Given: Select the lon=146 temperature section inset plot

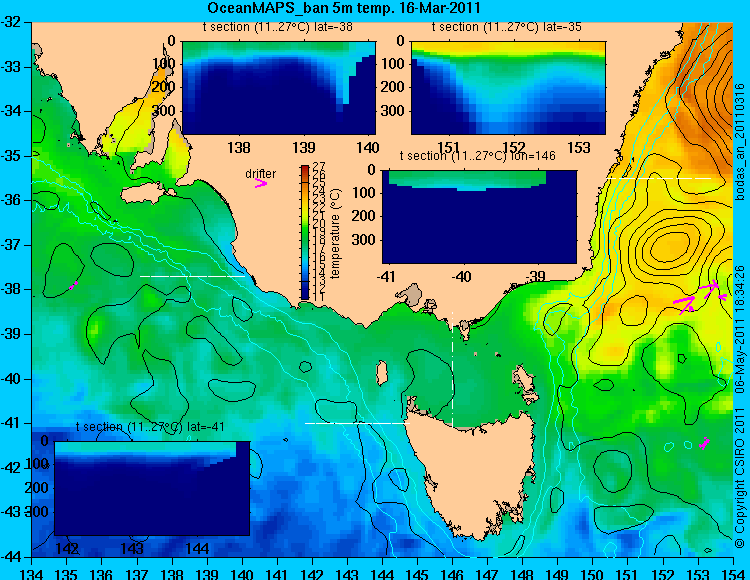Looking at the screenshot, I should pyautogui.click(x=479, y=217).
